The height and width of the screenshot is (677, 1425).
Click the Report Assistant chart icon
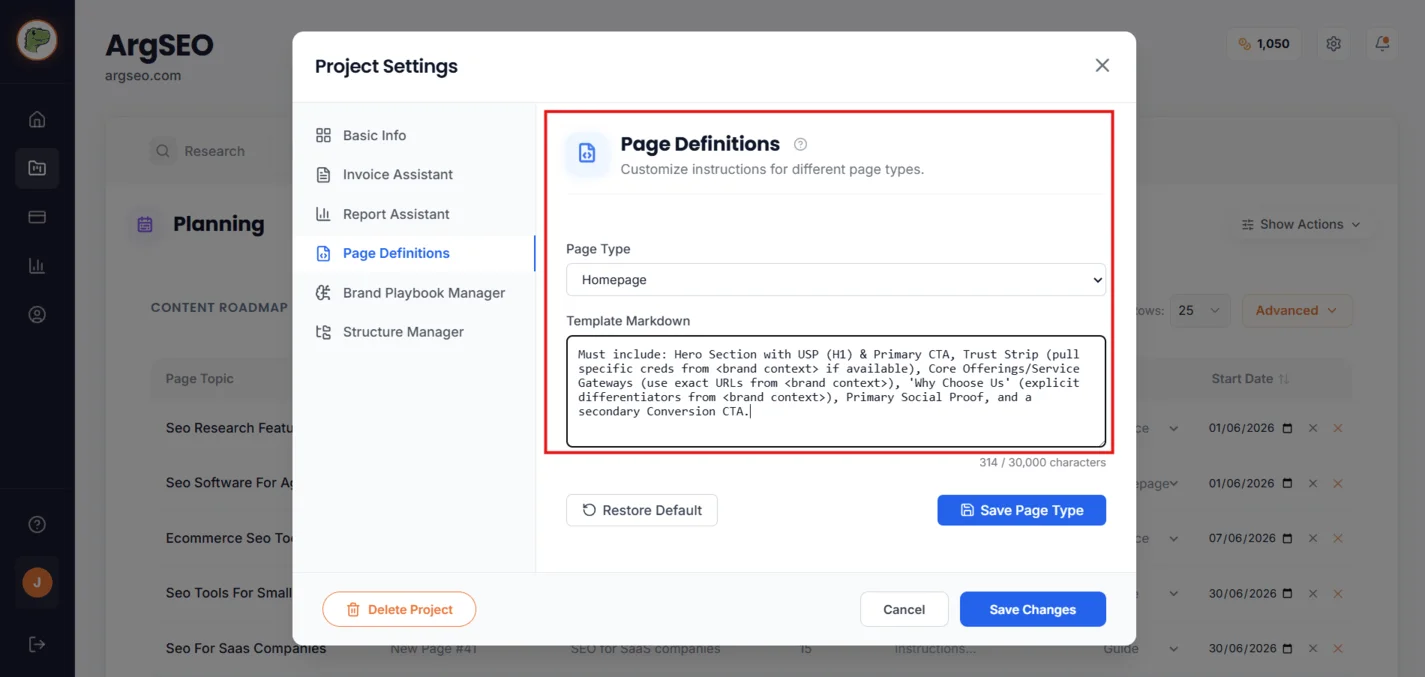[x=323, y=214]
